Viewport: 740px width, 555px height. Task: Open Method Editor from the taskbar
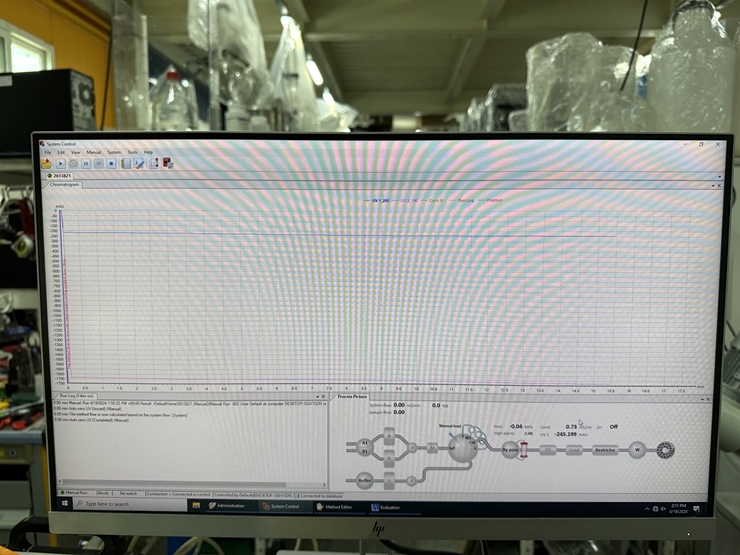(x=339, y=507)
